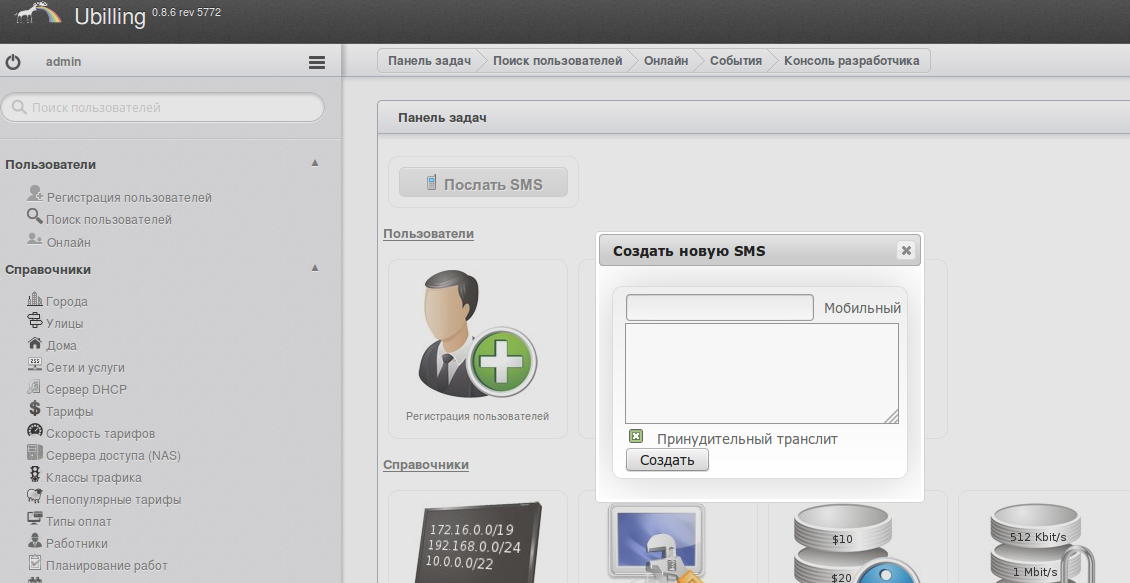This screenshot has width=1130, height=583.
Task: Click the Сервера доступа (NAS) icon
Action: point(35,453)
